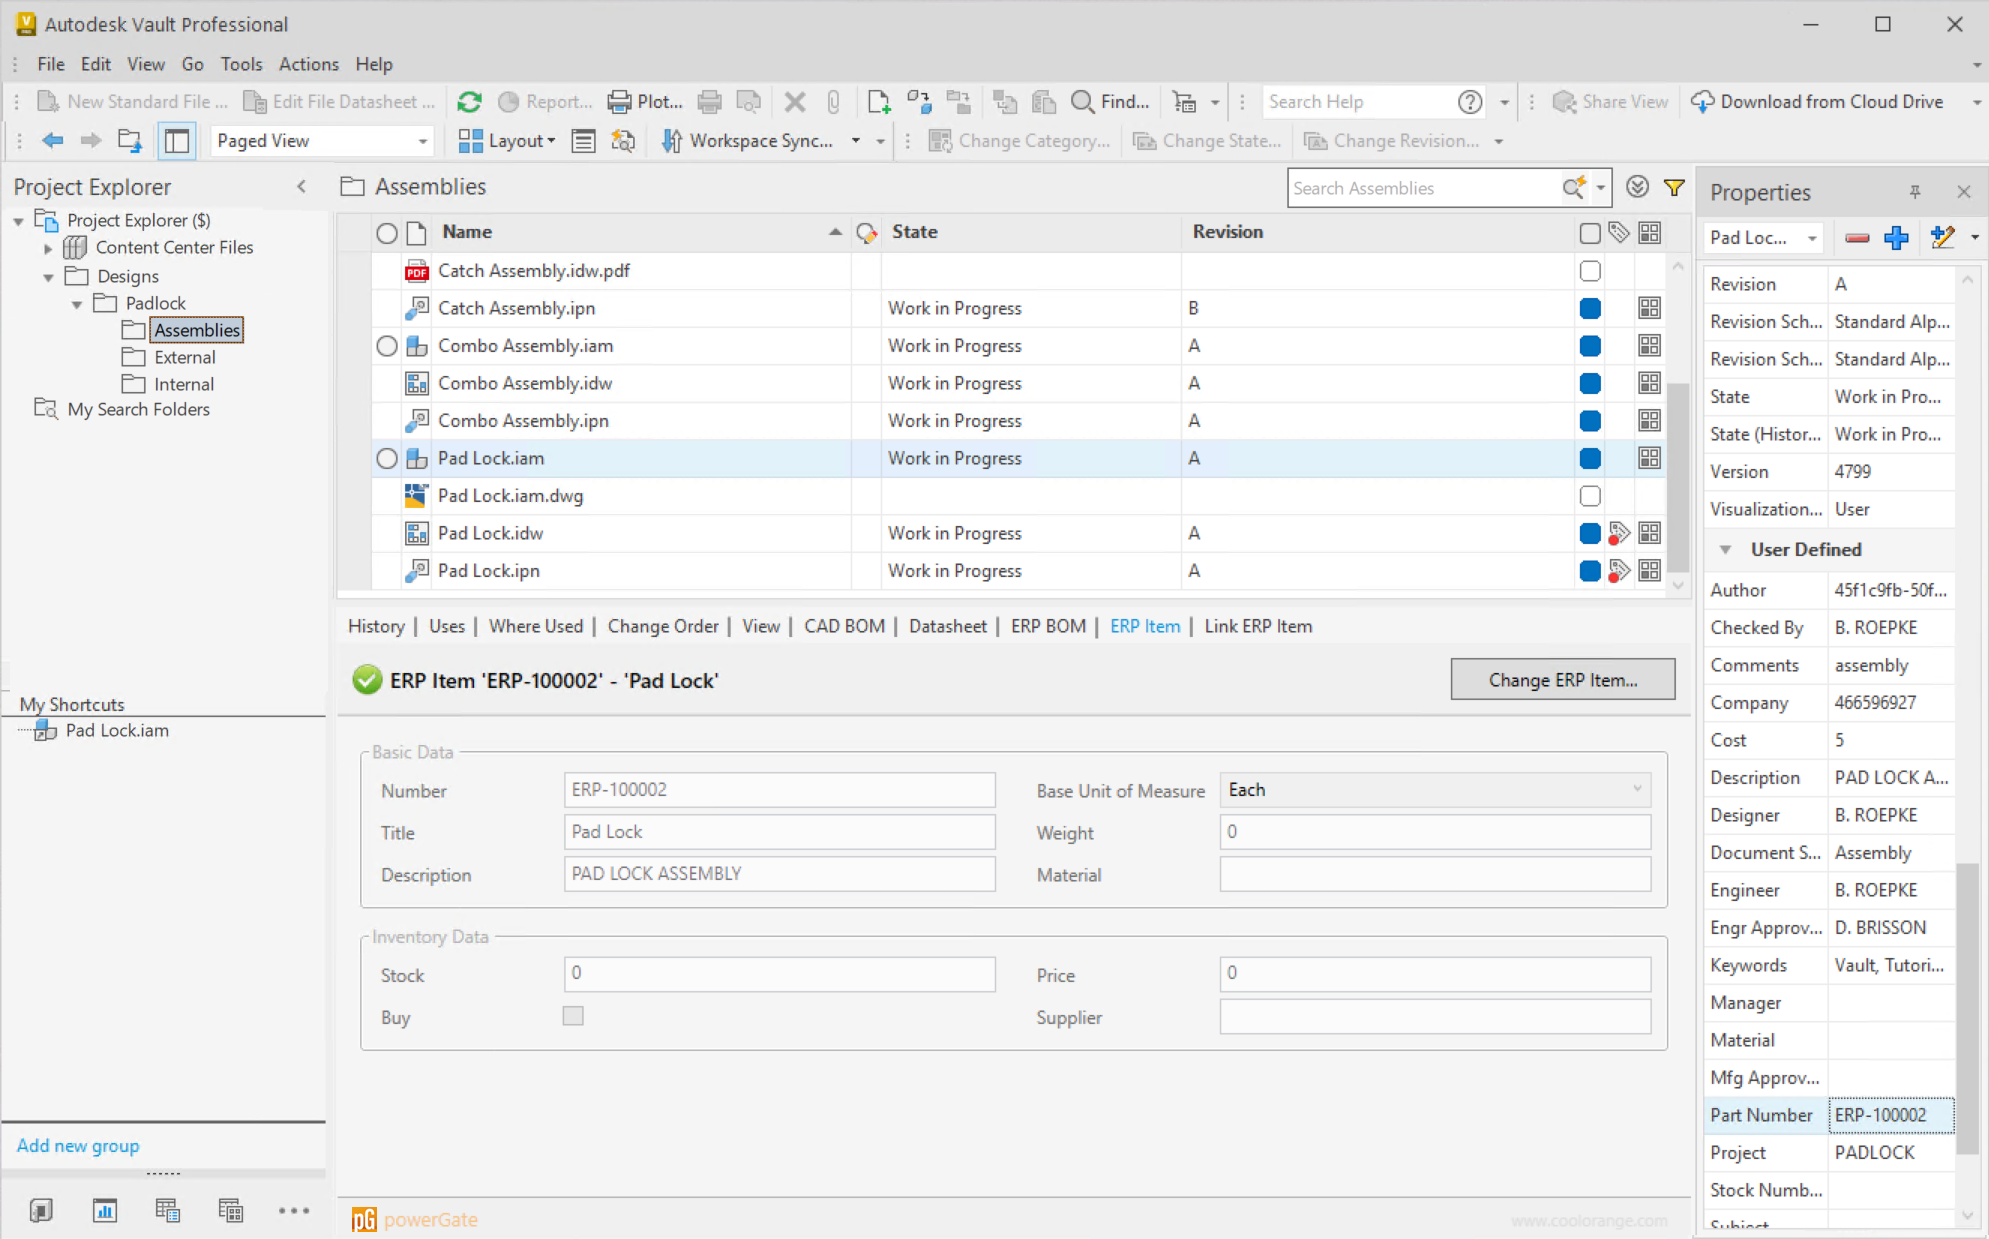This screenshot has width=1989, height=1239.
Task: Select the External folder in tree
Action: (184, 358)
